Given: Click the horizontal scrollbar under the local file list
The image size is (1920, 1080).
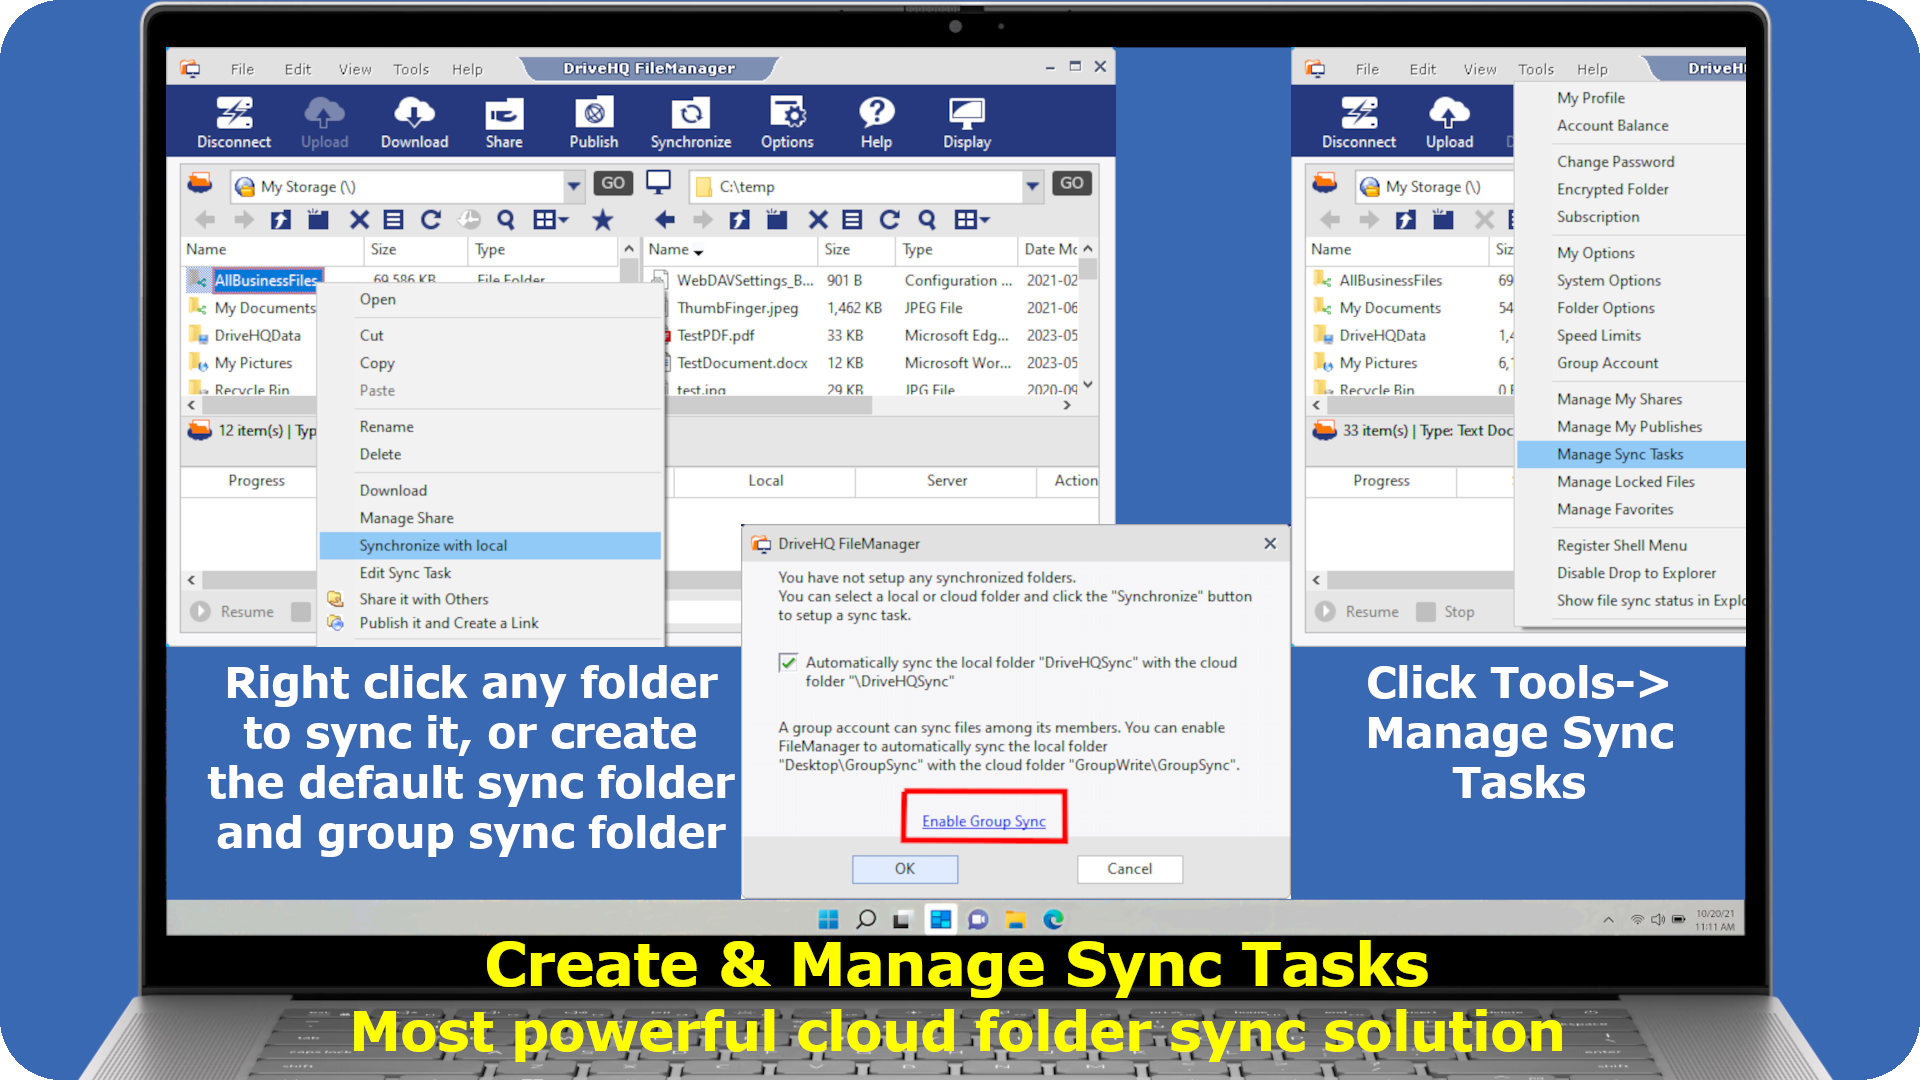Looking at the screenshot, I should [770, 405].
